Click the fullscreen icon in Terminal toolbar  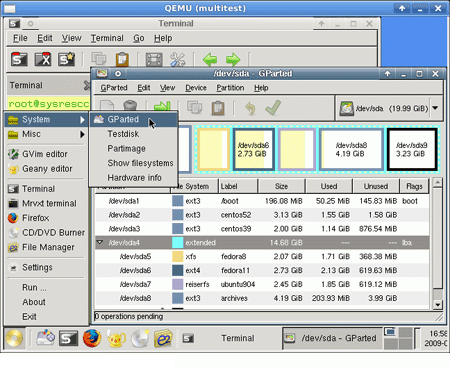click(x=154, y=60)
